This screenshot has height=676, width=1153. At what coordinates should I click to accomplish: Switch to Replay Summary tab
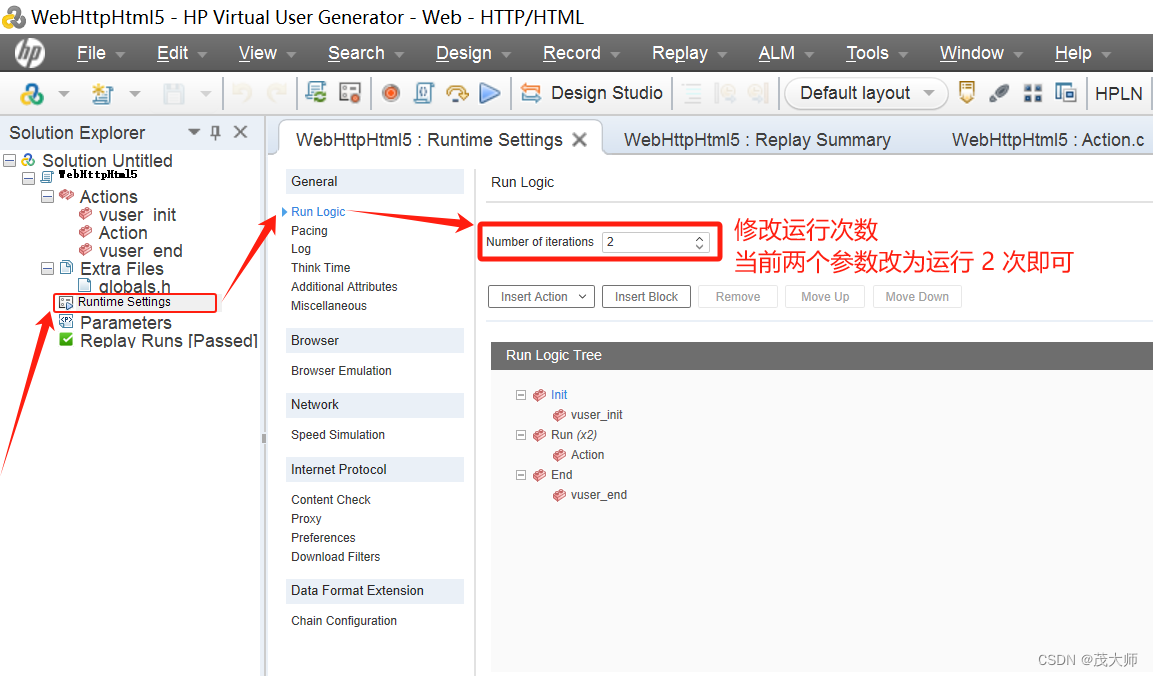click(757, 140)
